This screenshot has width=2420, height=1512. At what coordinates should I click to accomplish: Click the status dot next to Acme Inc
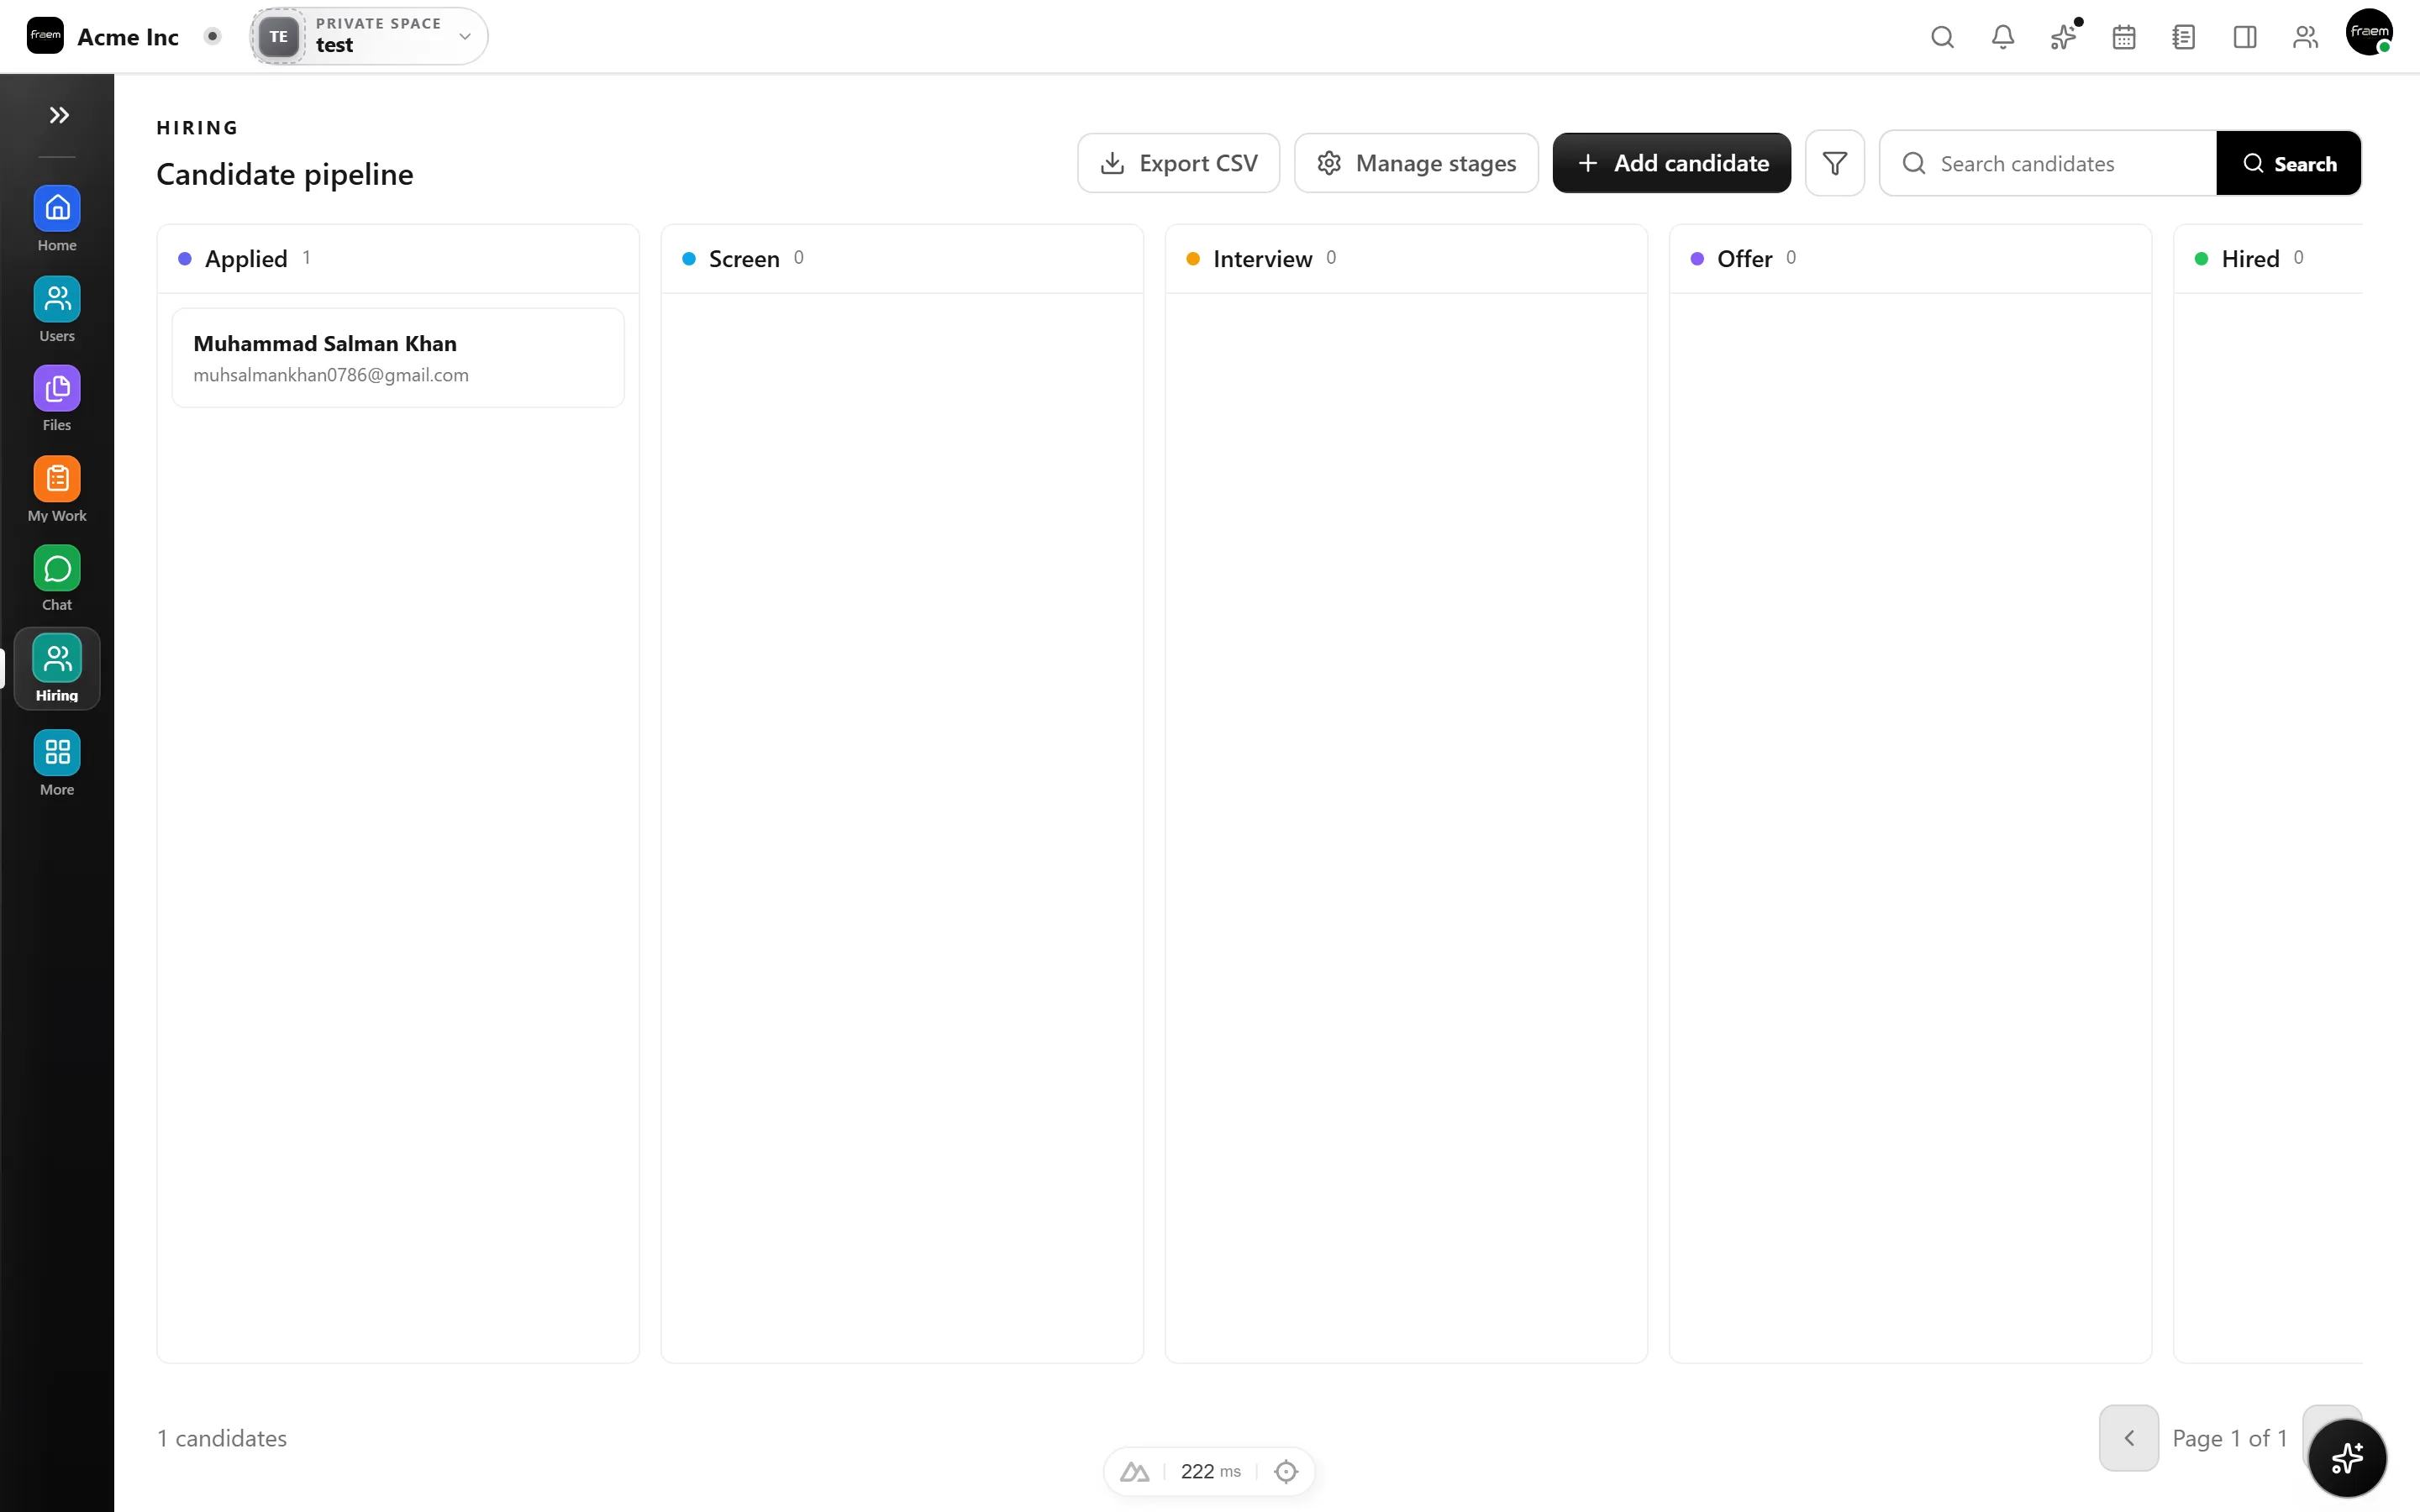pyautogui.click(x=212, y=36)
